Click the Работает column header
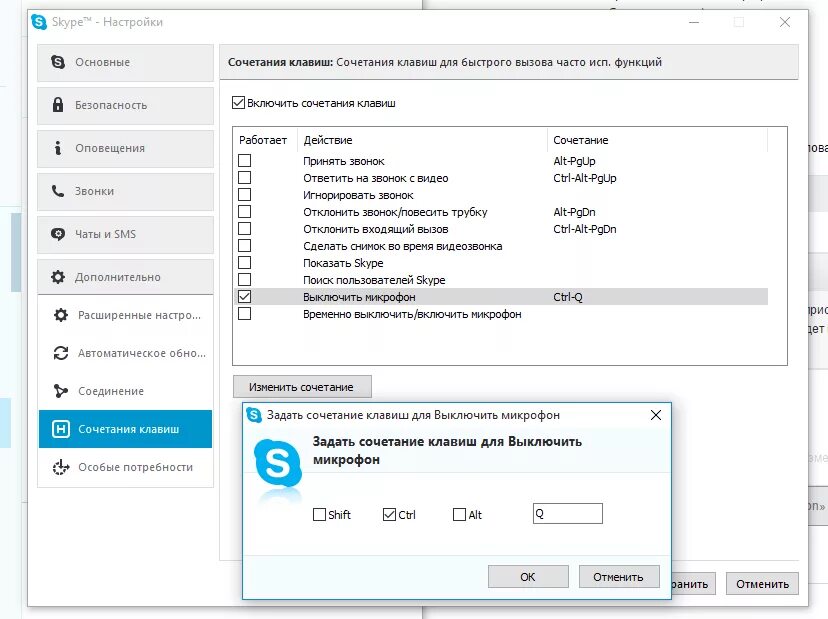Image resolution: width=828 pixels, height=619 pixels. click(x=263, y=140)
